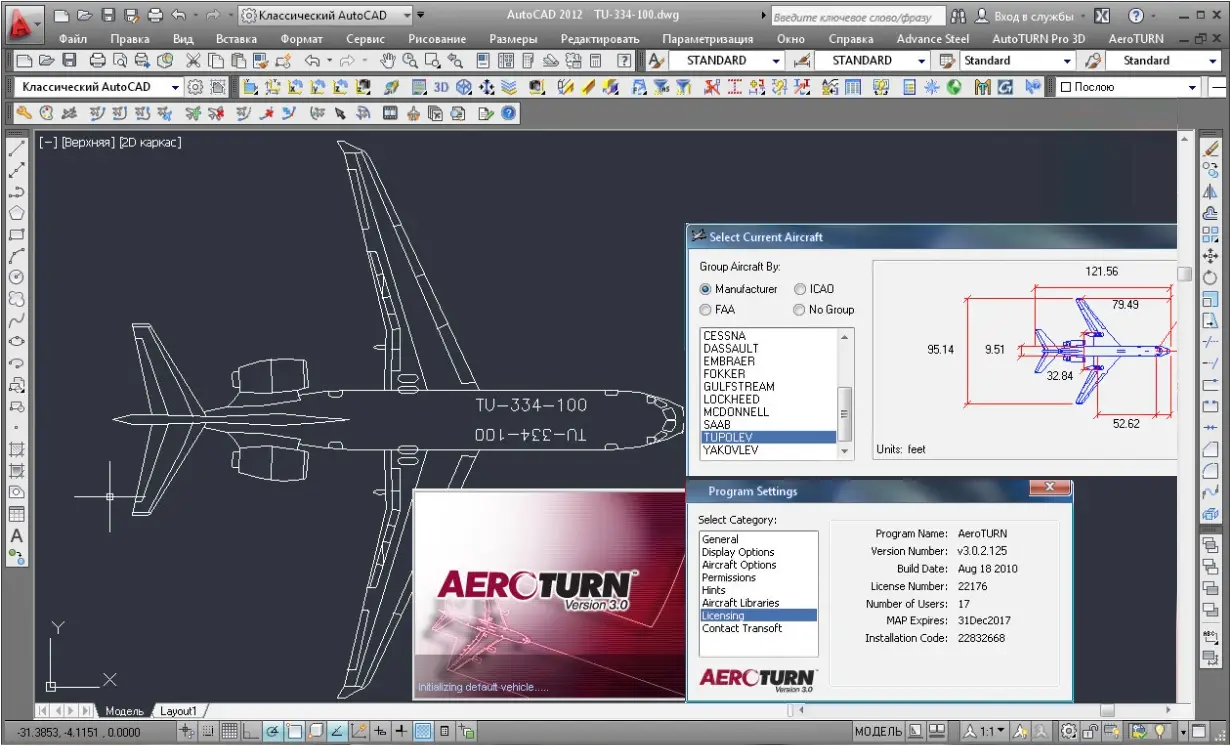
Task: Select the Polyline tool in Draw toolbar
Action: [x=16, y=192]
